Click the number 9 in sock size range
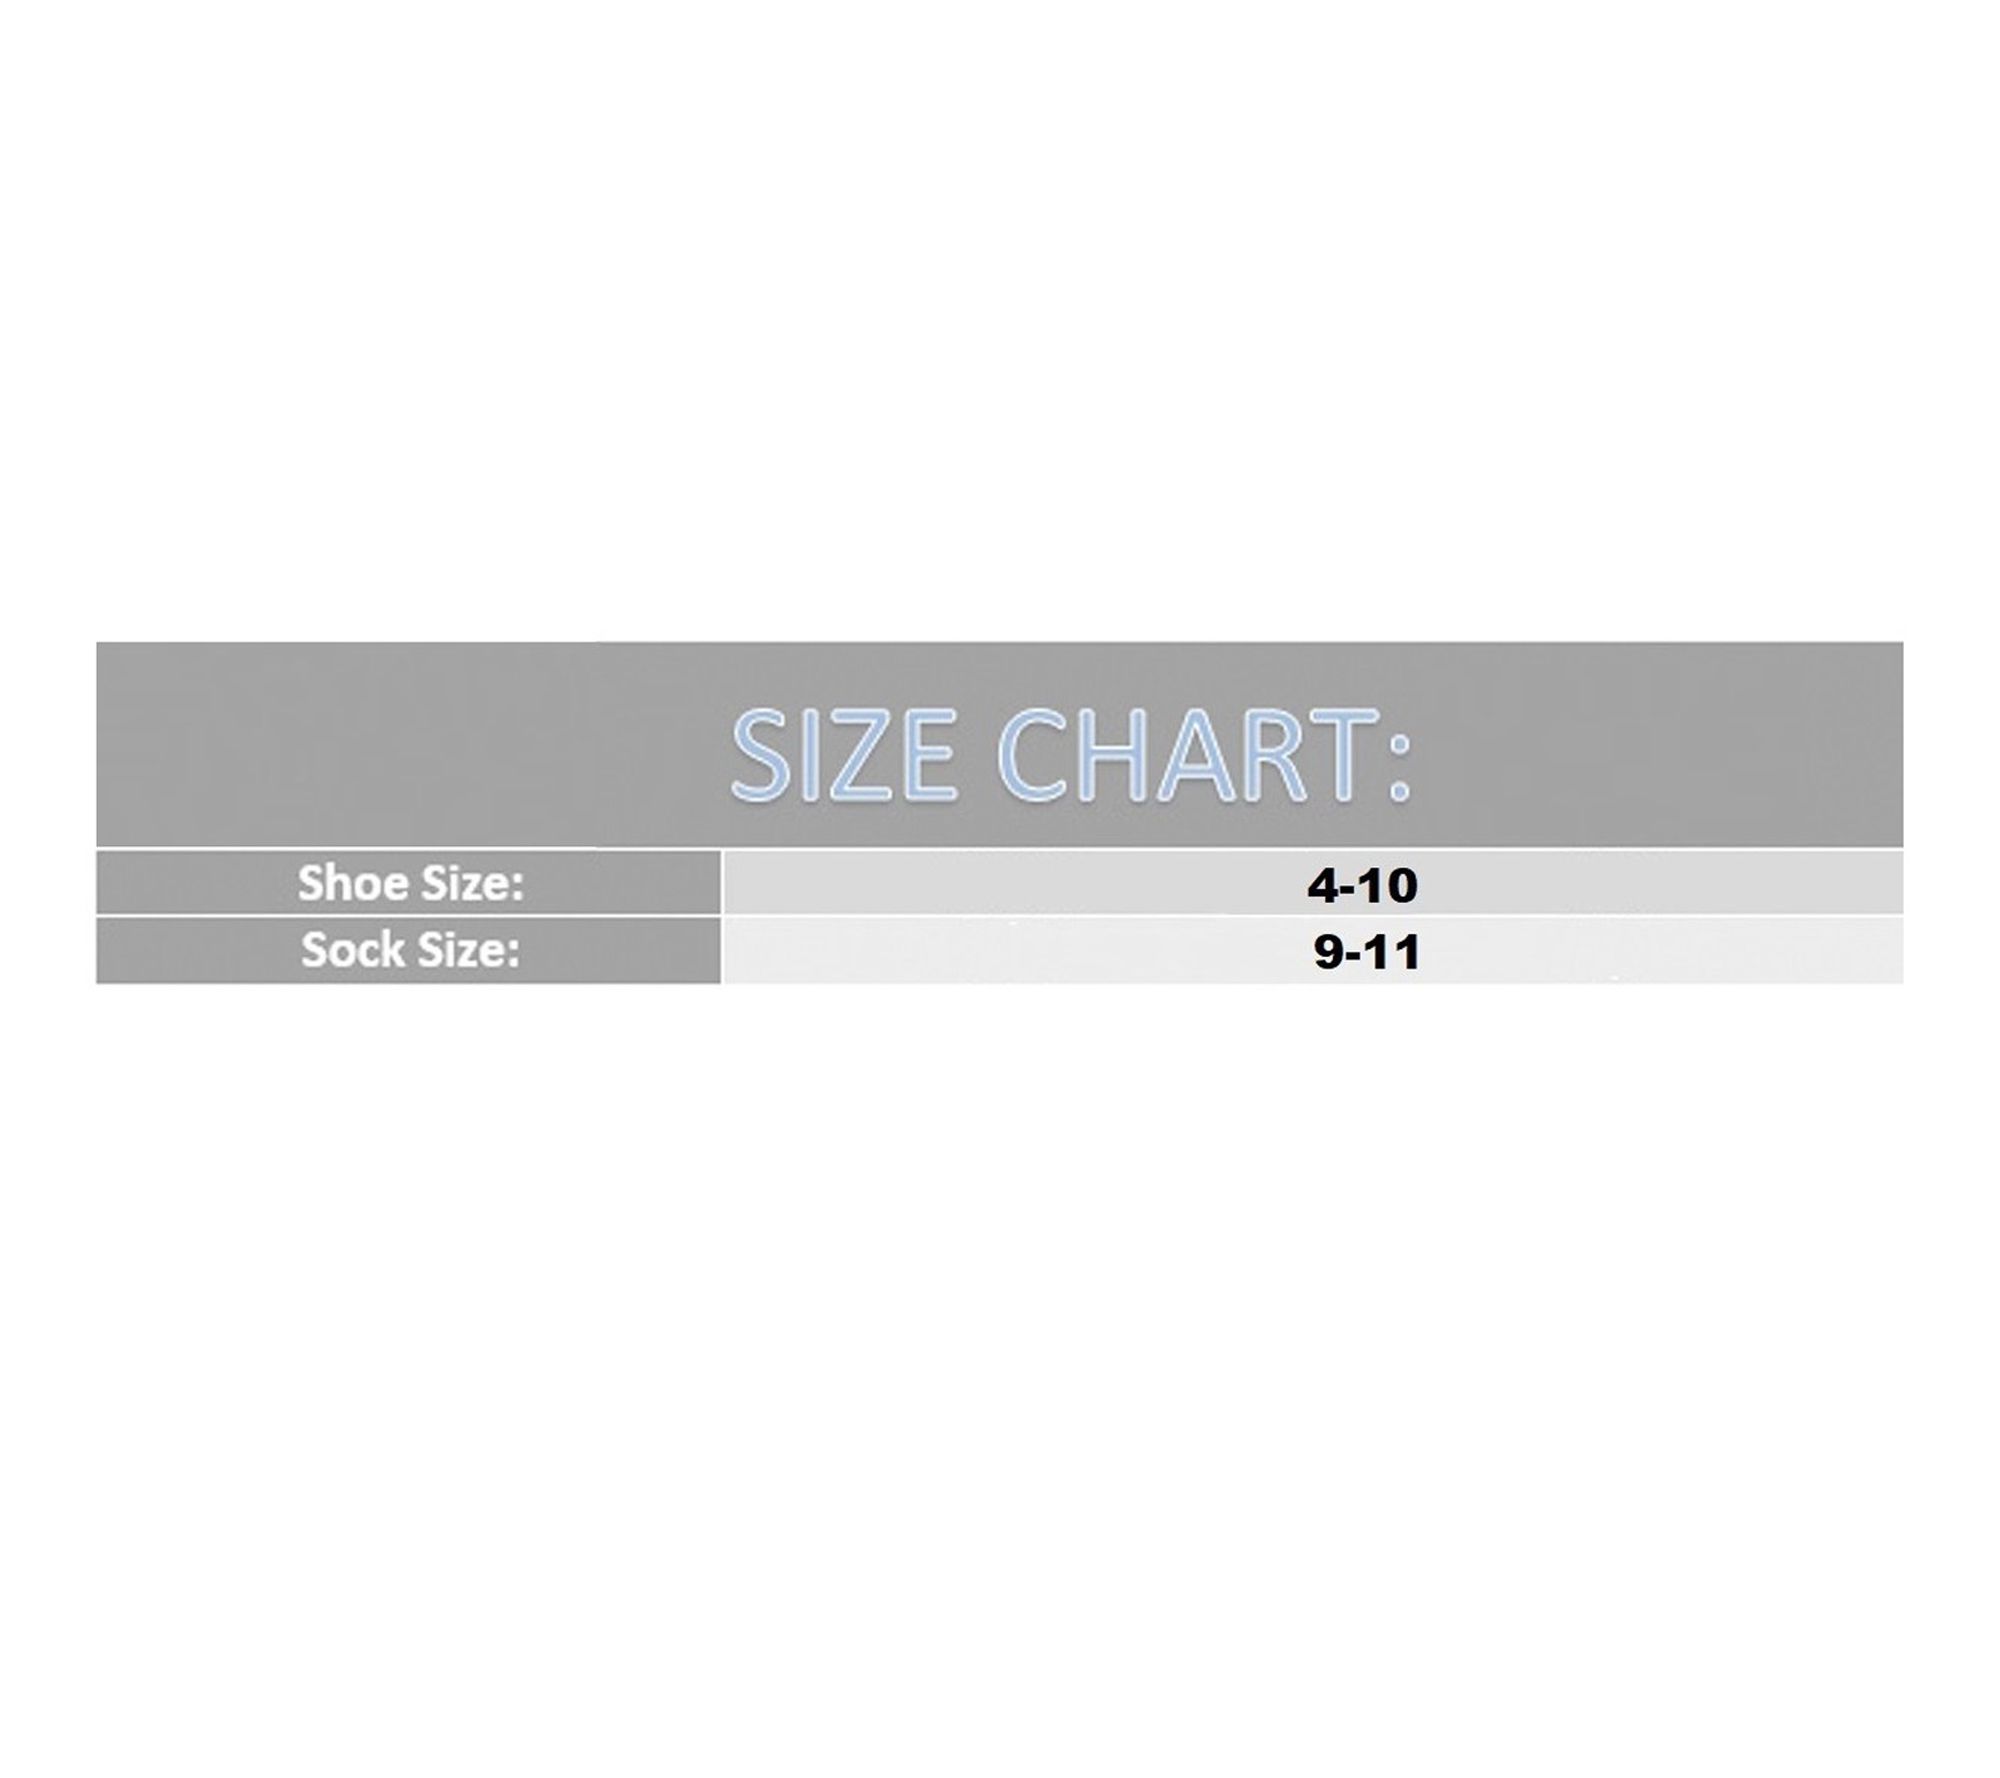Screen dimensions: 2000x1778 (x=1328, y=953)
